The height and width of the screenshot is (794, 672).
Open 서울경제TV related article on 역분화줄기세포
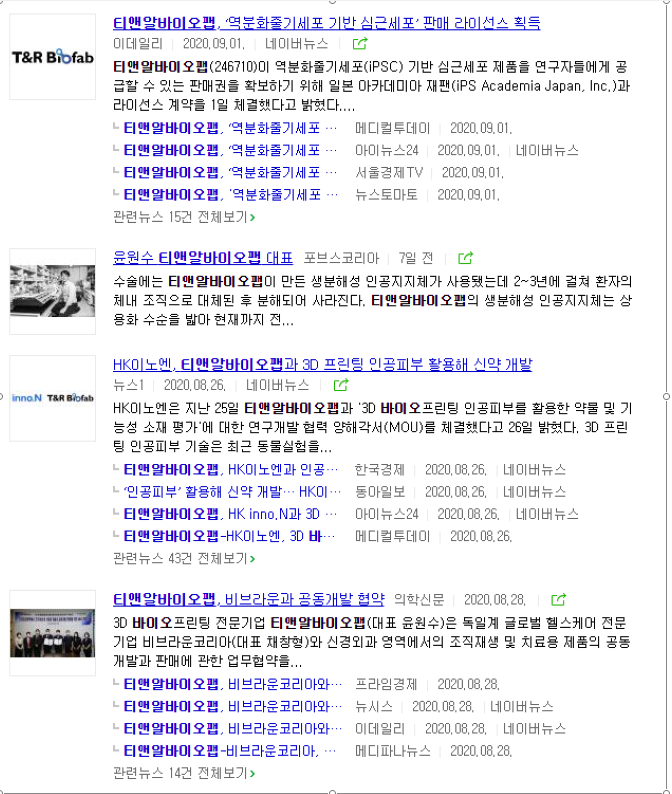[x=230, y=173]
